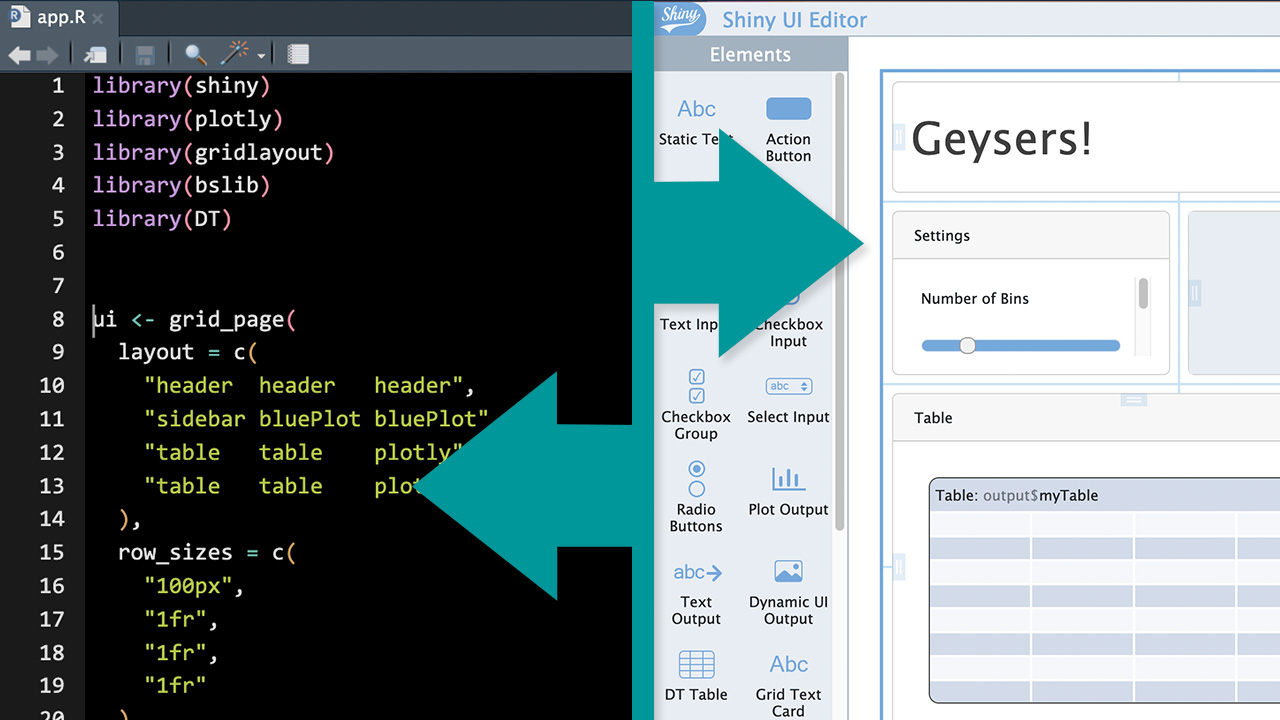Viewport: 1280px width, 720px height.
Task: Click the Shiny logo in header
Action: tap(681, 19)
